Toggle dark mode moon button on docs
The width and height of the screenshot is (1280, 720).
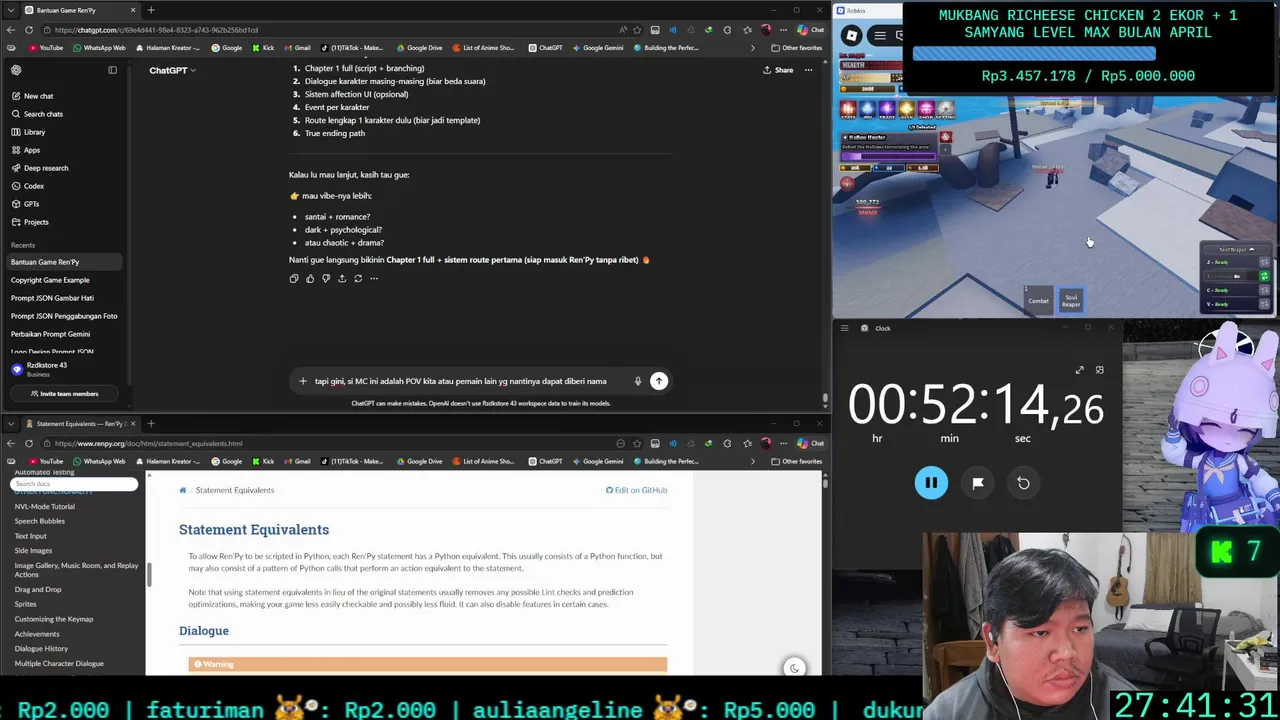pos(794,668)
